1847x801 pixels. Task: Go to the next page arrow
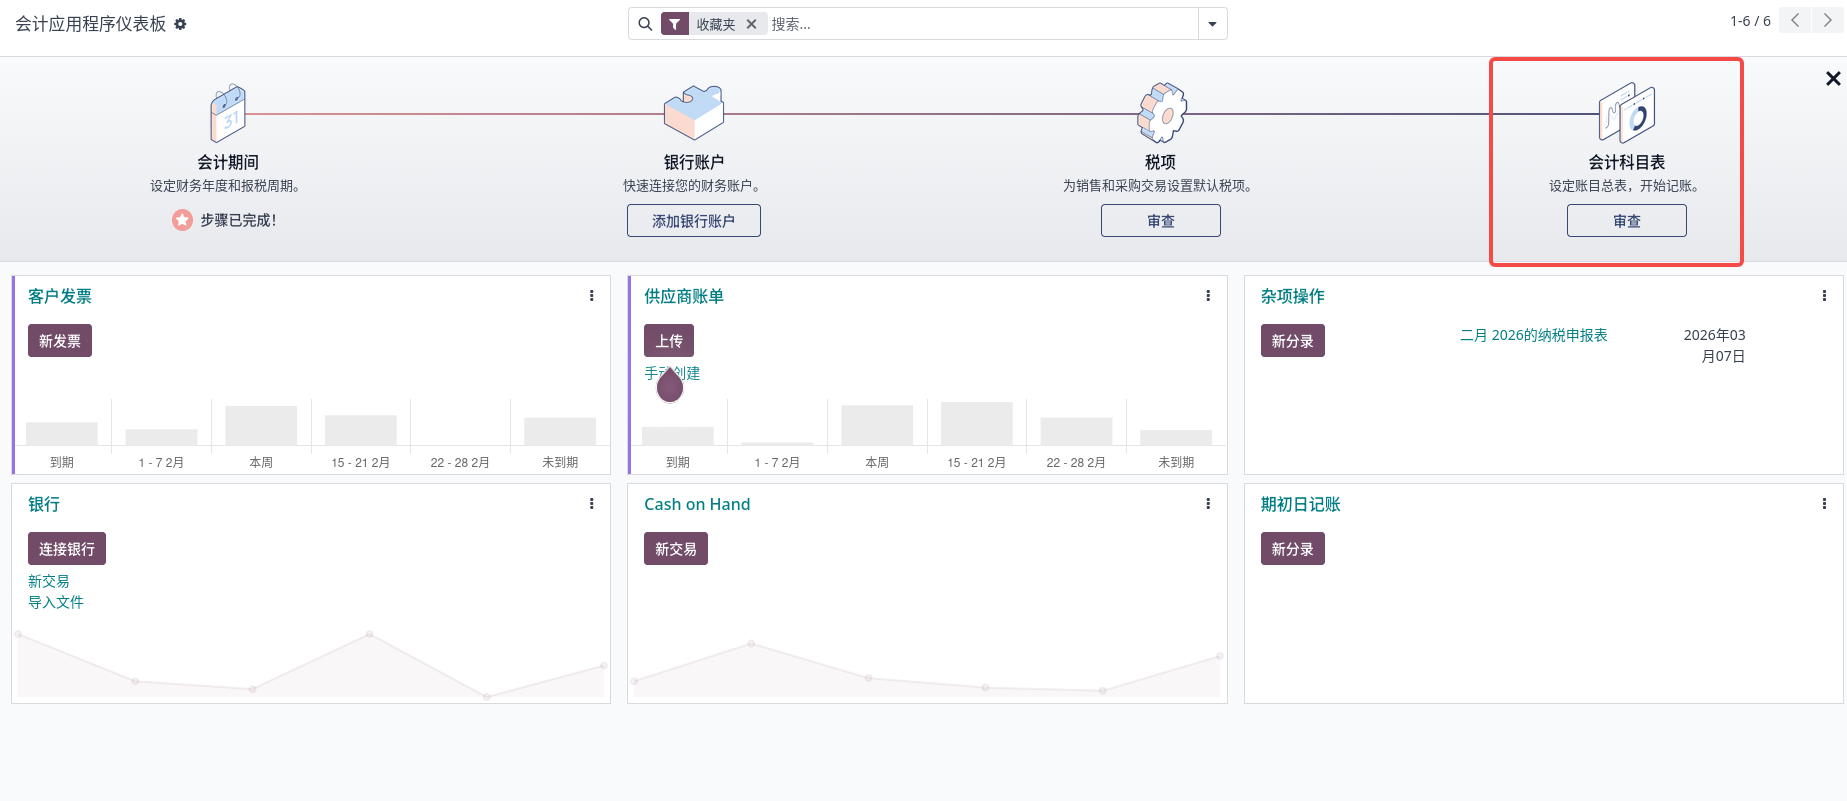pyautogui.click(x=1828, y=20)
